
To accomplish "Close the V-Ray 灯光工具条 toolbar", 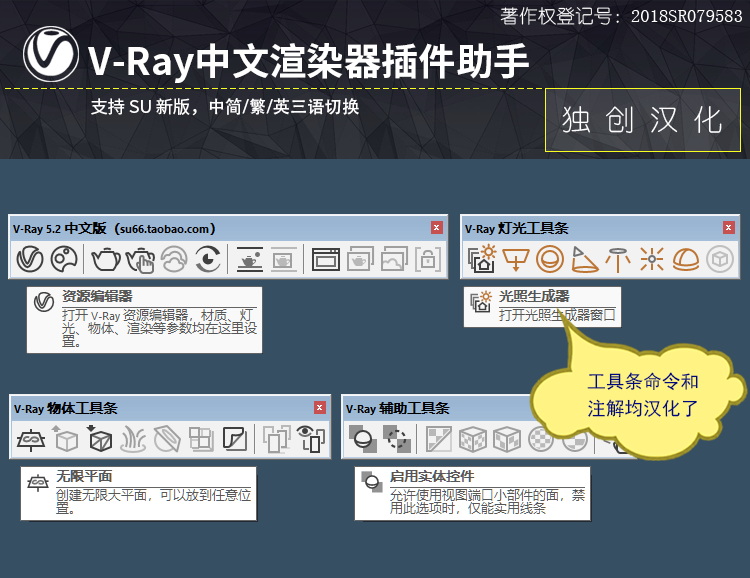I will point(728,228).
